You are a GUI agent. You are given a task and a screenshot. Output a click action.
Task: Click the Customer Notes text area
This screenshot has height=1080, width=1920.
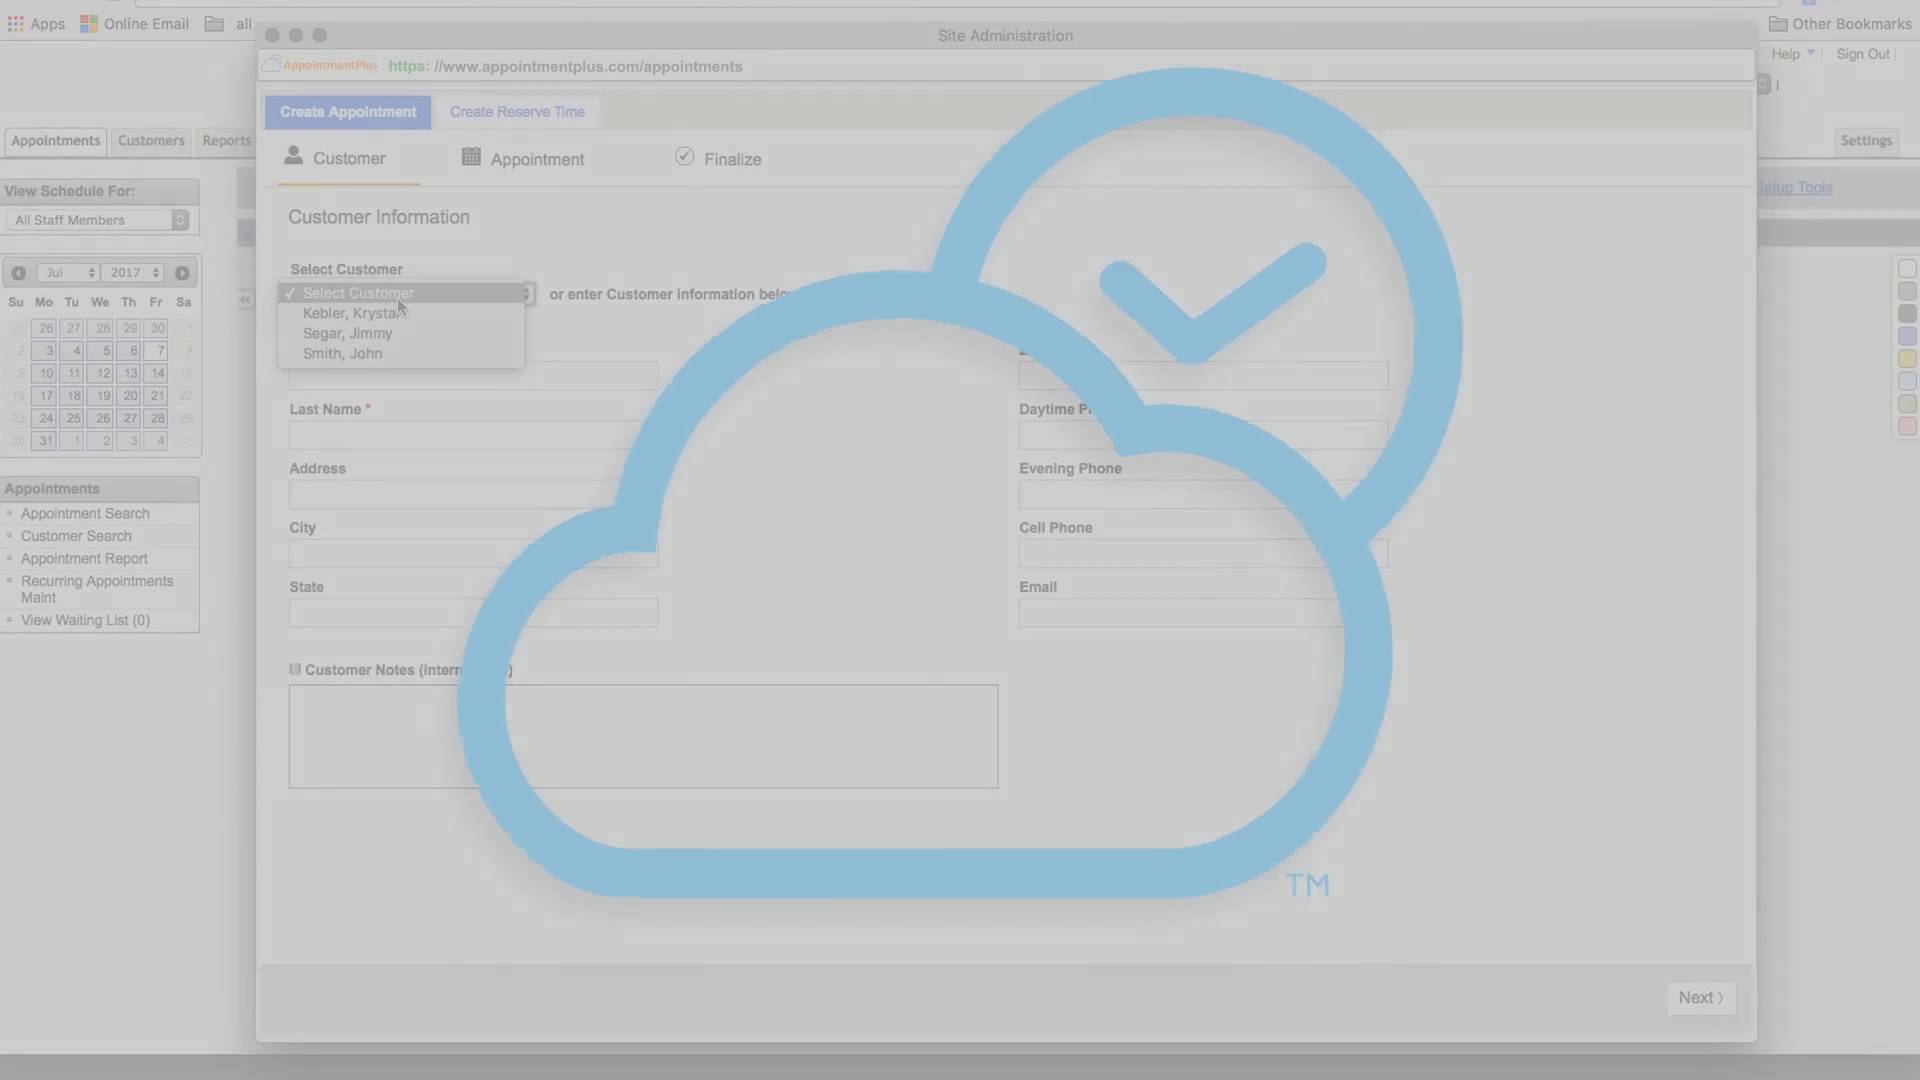pyautogui.click(x=643, y=736)
